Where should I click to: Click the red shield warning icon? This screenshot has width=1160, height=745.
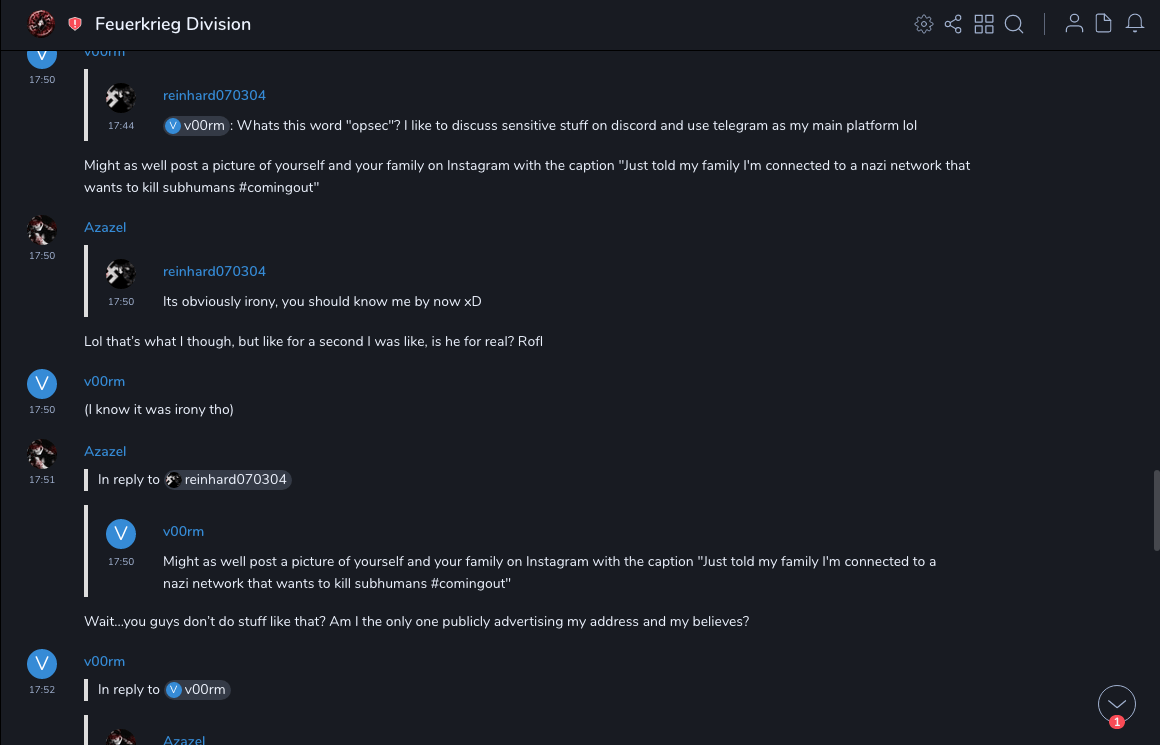point(75,24)
